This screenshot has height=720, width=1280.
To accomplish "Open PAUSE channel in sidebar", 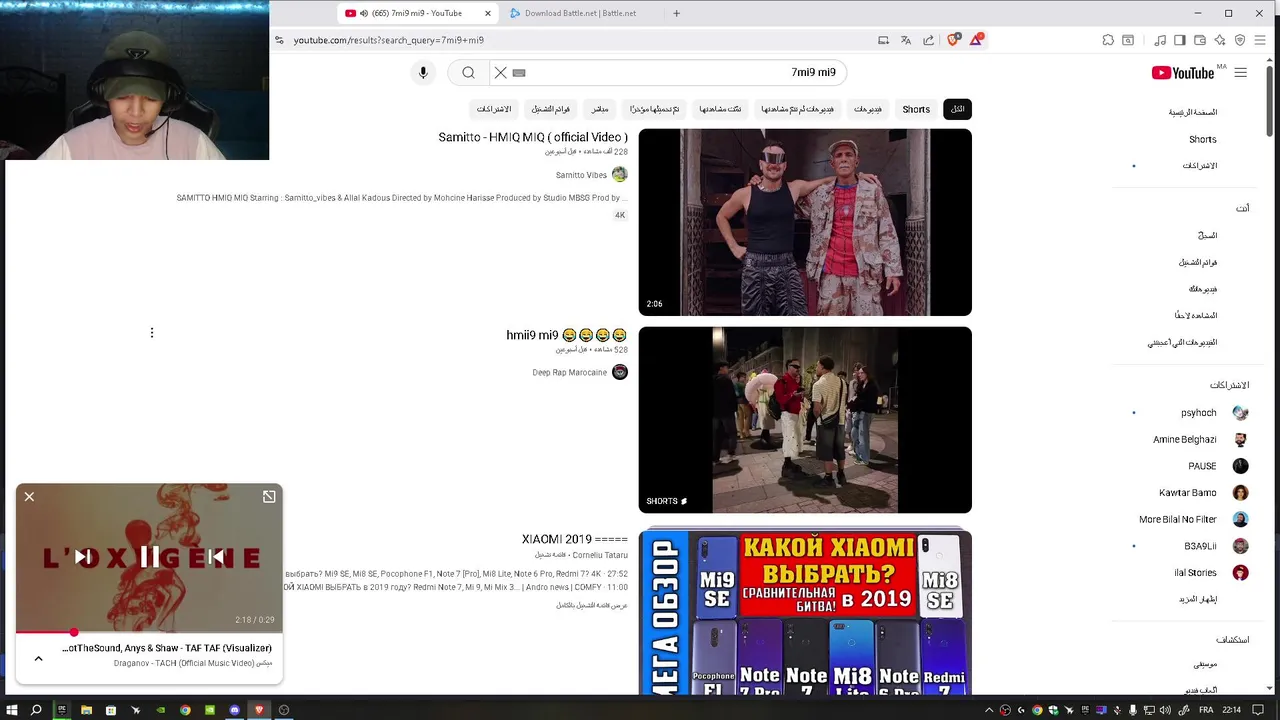I will coord(1202,466).
